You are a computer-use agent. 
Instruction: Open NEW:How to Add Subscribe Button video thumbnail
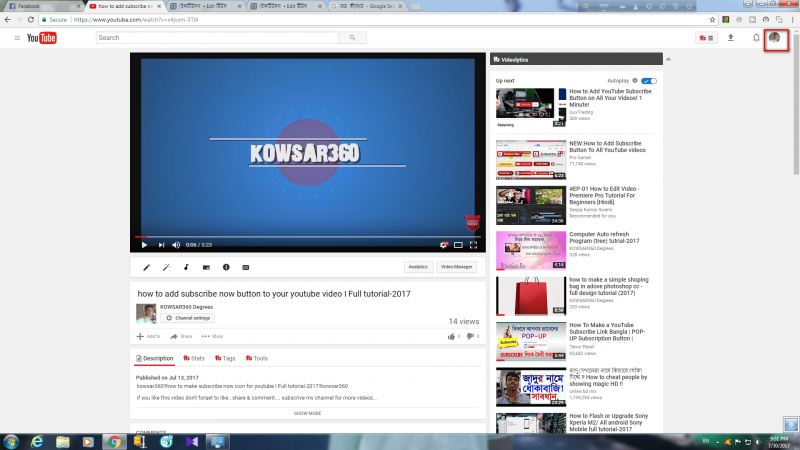pos(531,160)
